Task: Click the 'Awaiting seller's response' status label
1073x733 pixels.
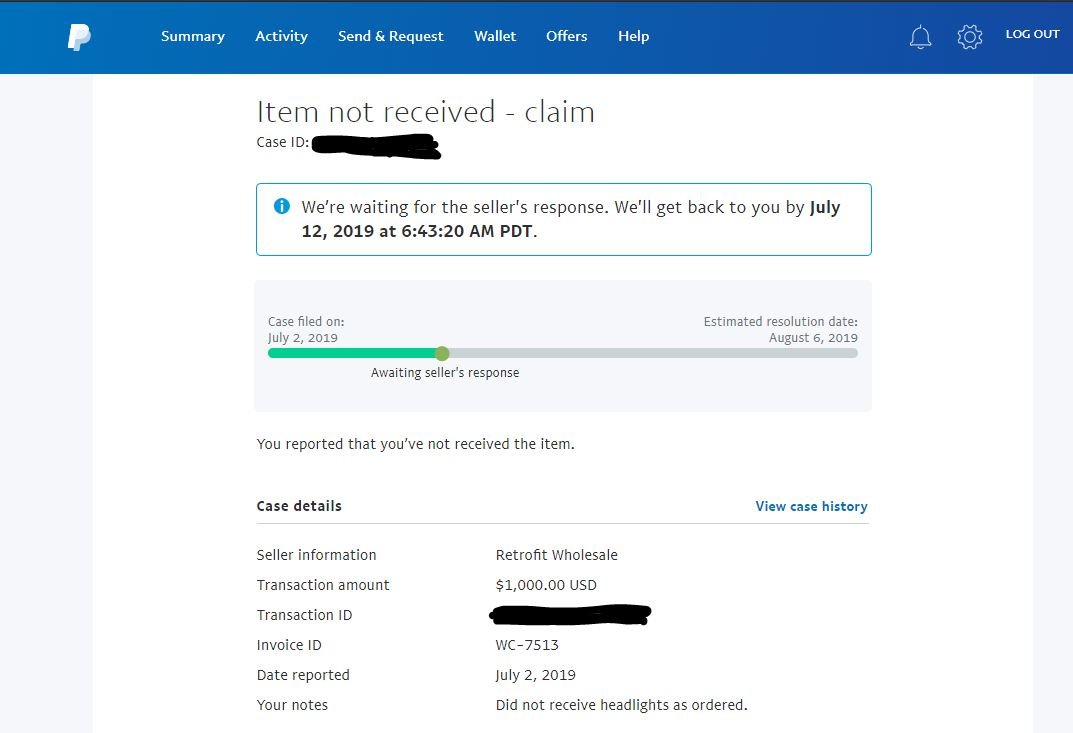Action: click(x=445, y=373)
